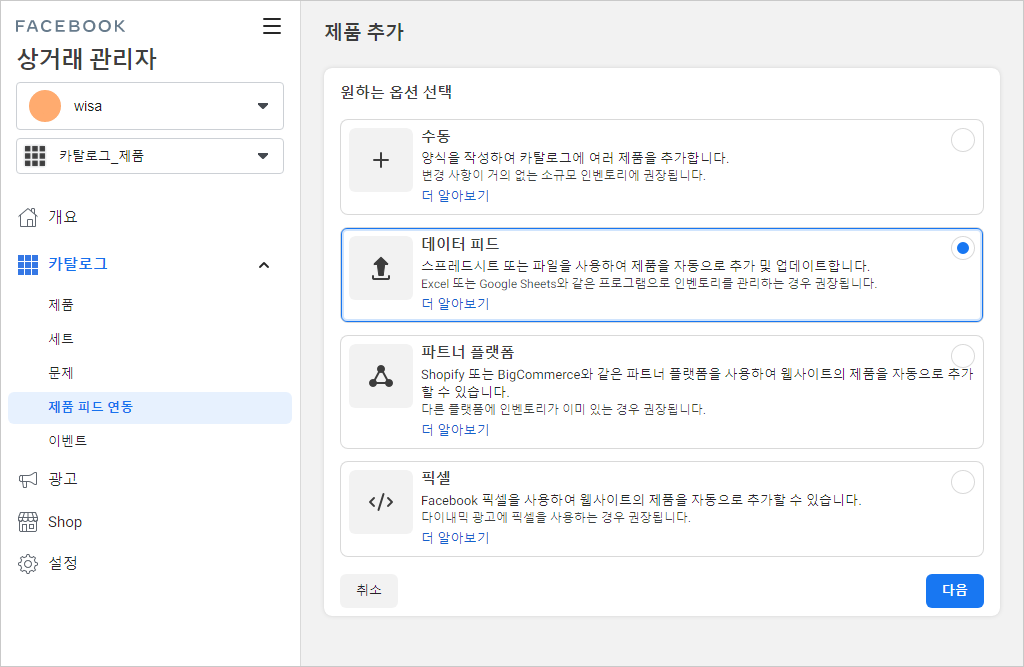
Task: Click the Shop storefront icon
Action: click(x=28, y=522)
